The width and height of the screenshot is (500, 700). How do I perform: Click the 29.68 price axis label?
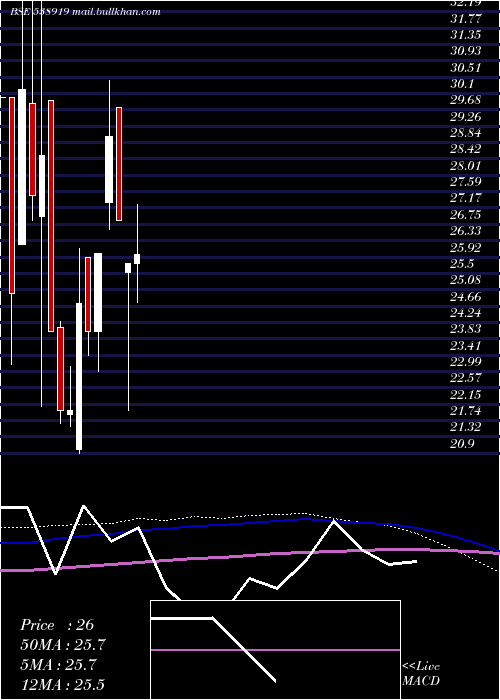pyautogui.click(x=467, y=100)
